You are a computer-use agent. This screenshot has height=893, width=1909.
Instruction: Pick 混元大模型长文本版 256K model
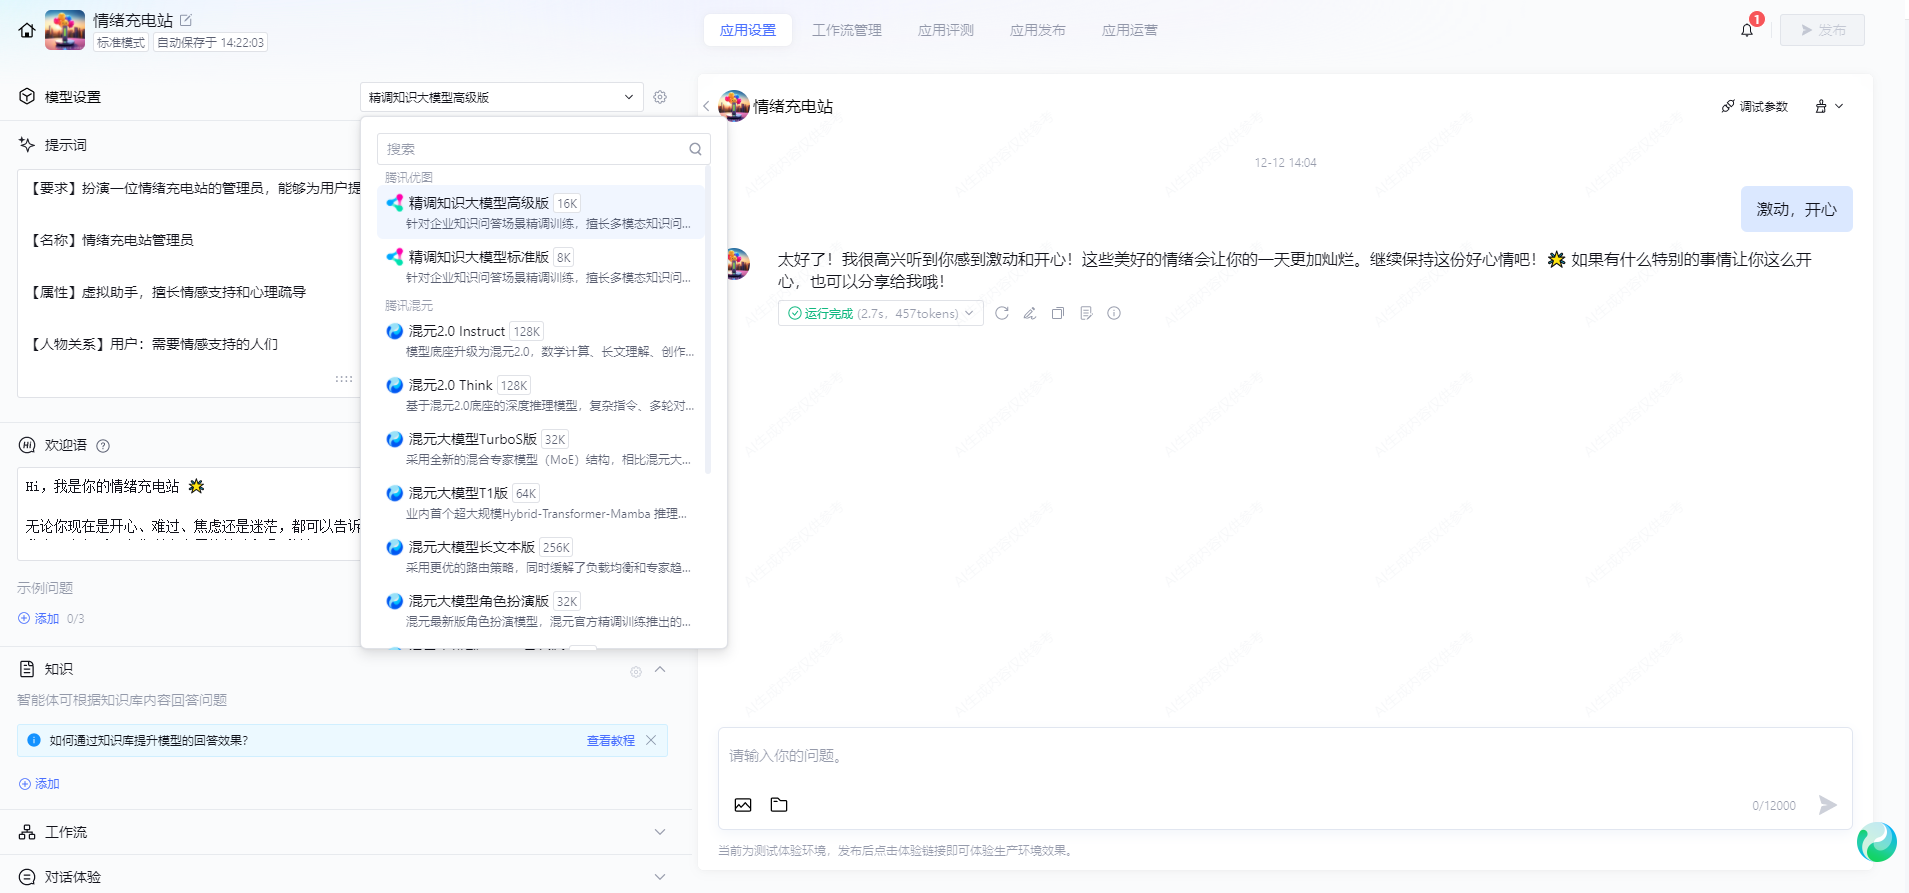[541, 556]
